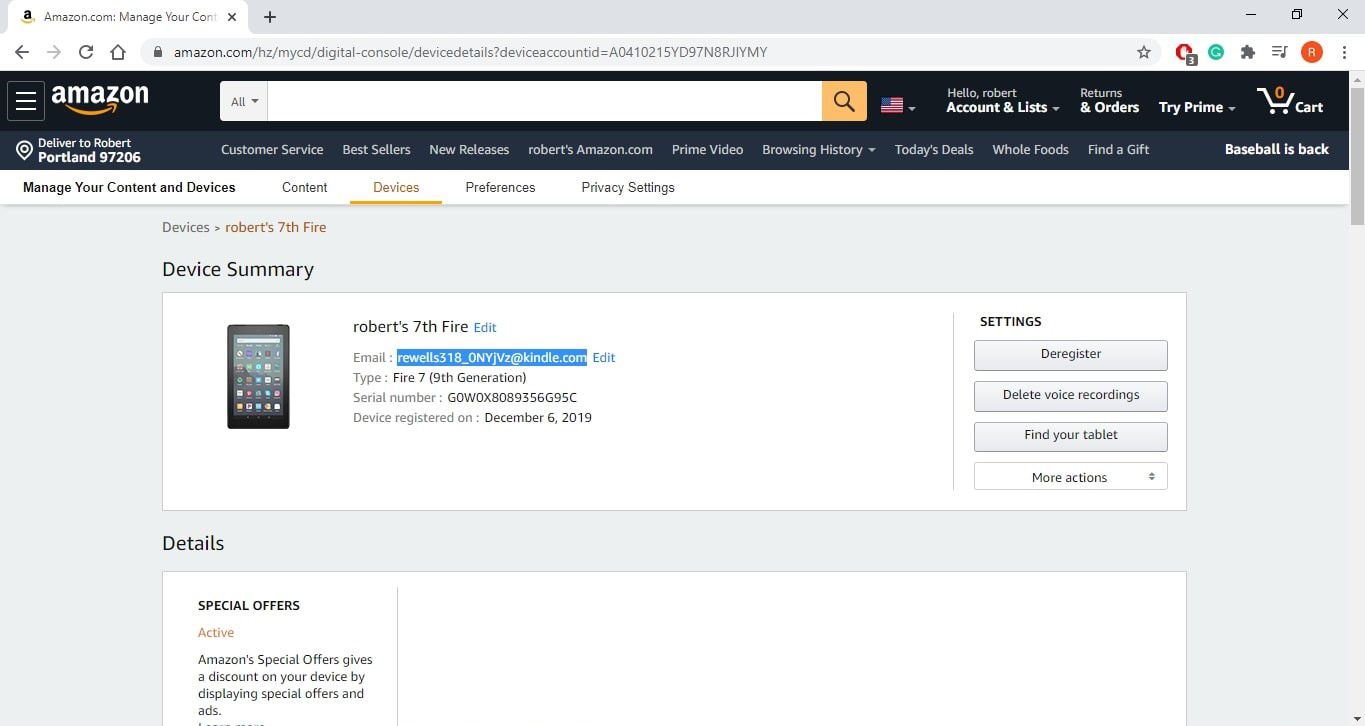The height and width of the screenshot is (726, 1365).
Task: Expand the Browsing History dropdown
Action: 818,149
